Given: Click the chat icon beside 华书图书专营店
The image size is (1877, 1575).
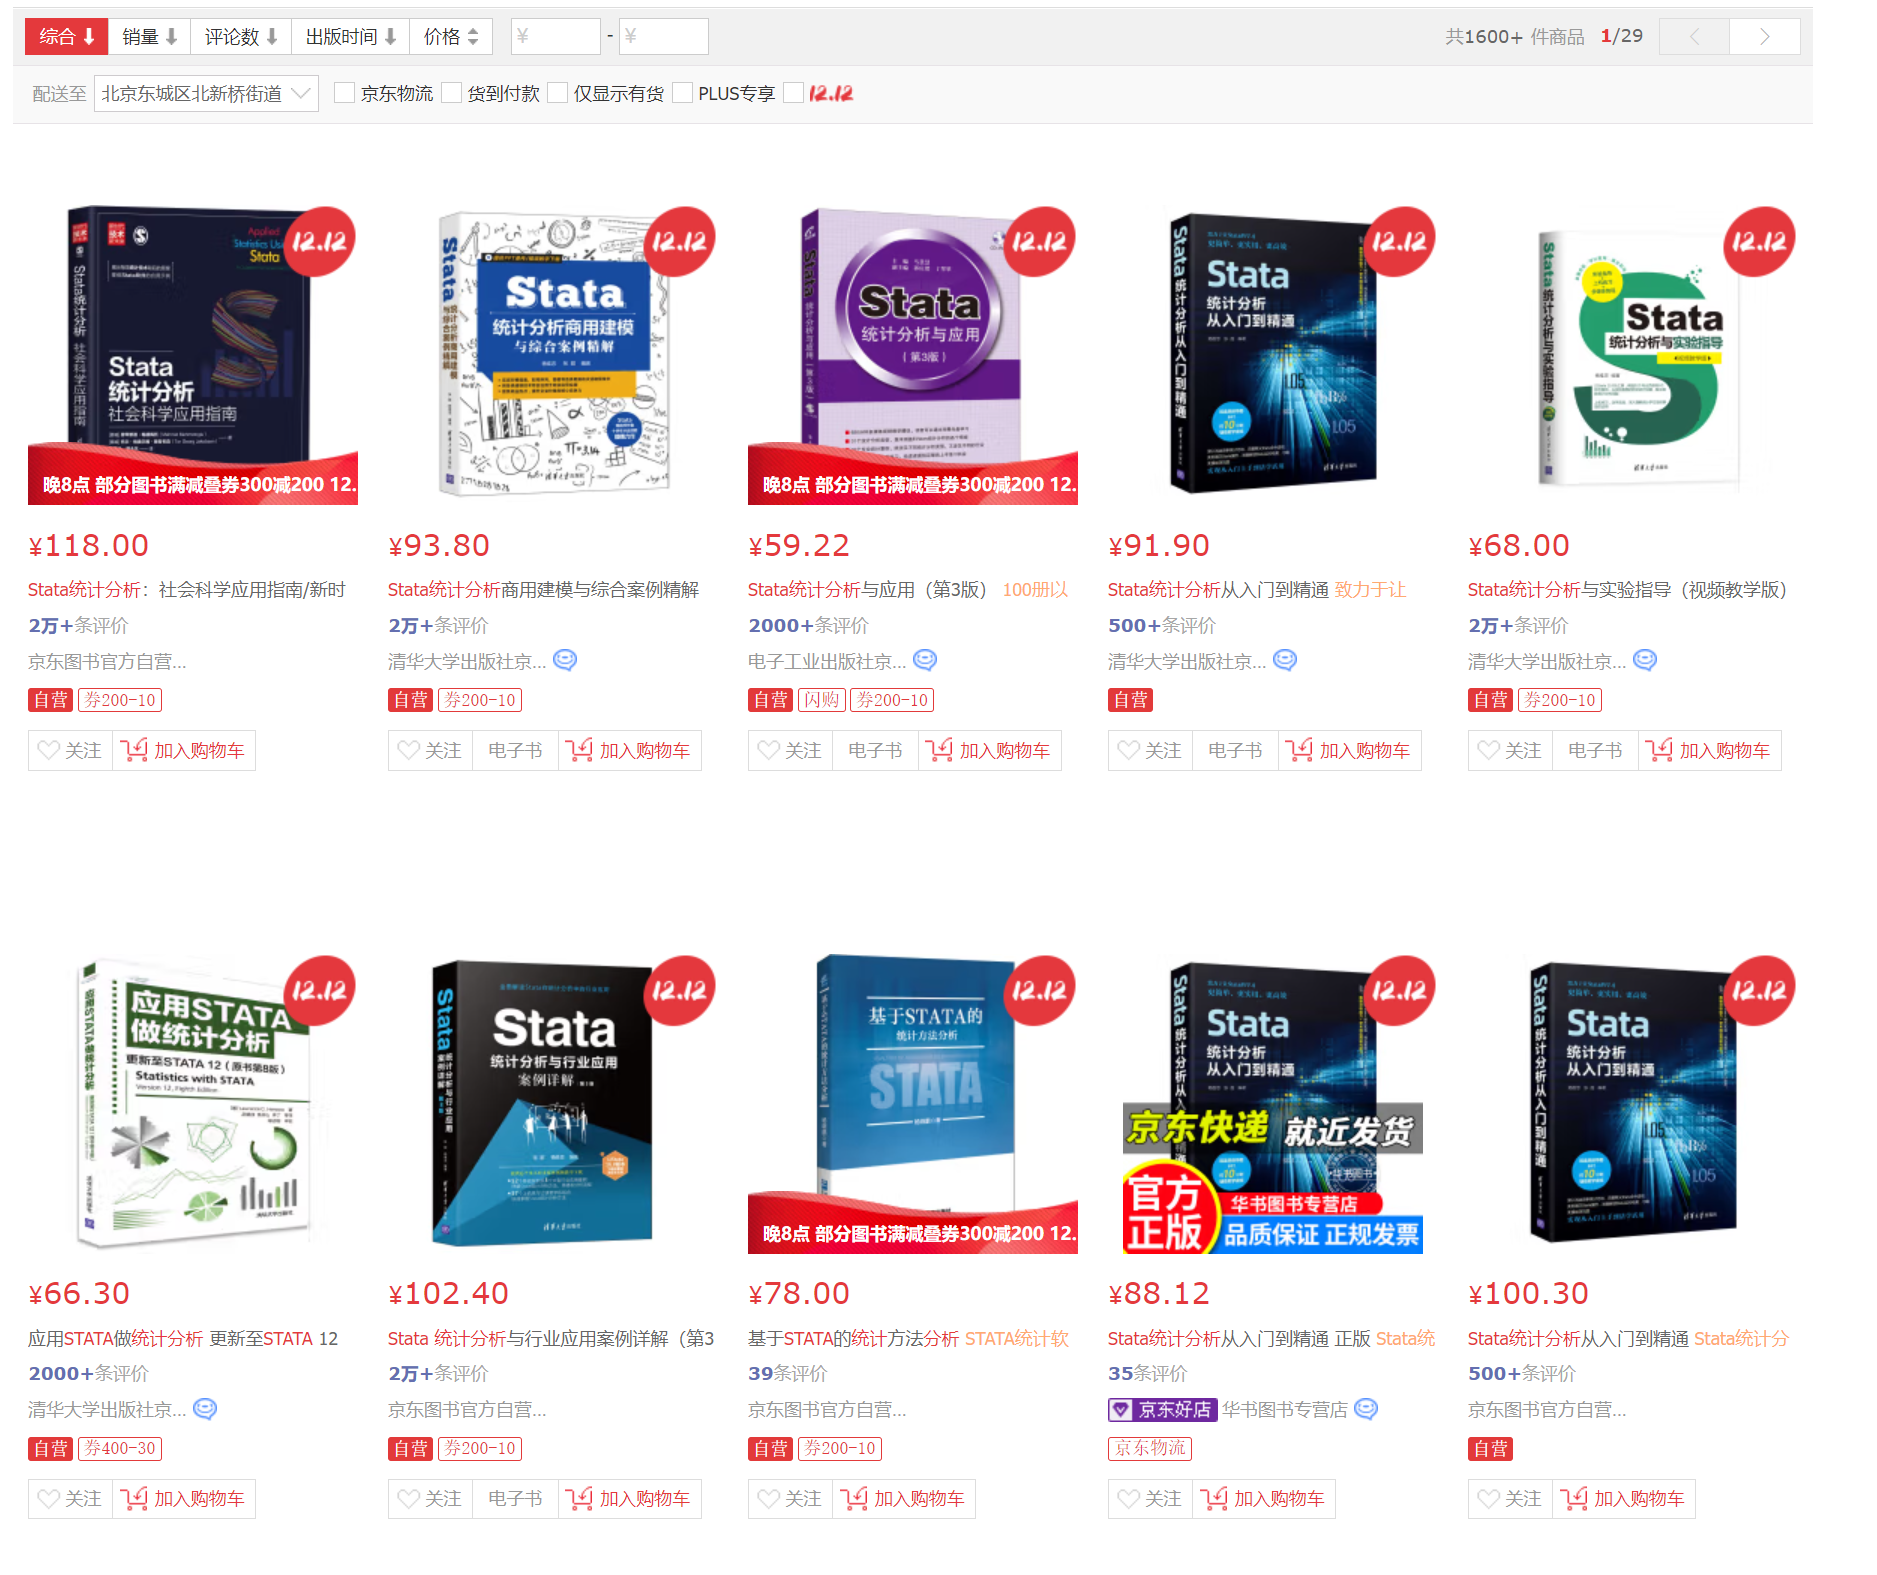Looking at the screenshot, I should (x=1366, y=1409).
